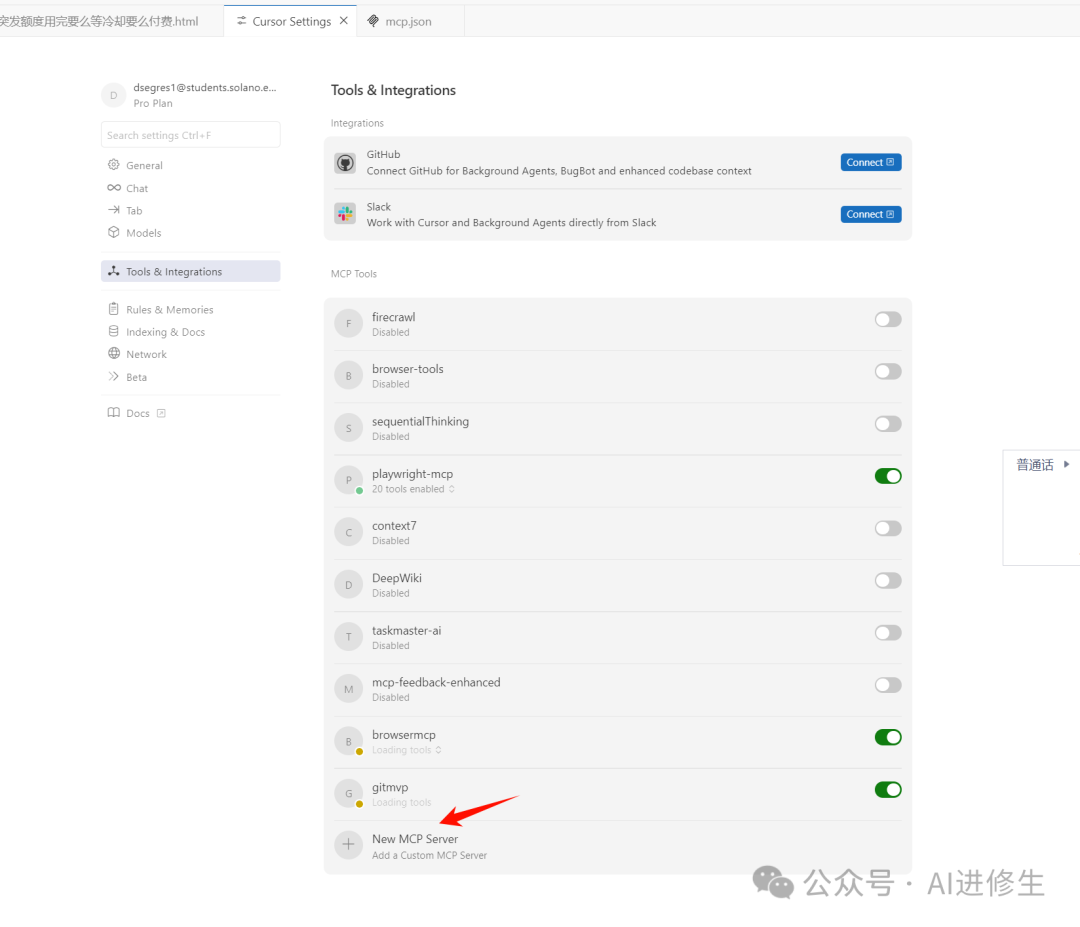The image size is (1080, 927).
Task: Click the Docs book icon
Action: [x=114, y=413]
